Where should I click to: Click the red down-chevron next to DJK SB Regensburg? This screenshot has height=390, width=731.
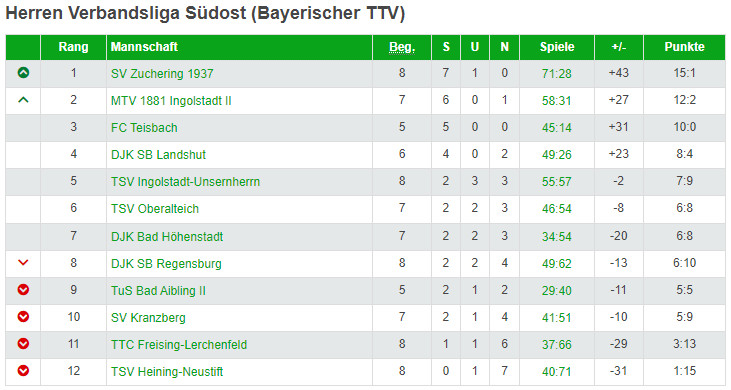tap(23, 263)
